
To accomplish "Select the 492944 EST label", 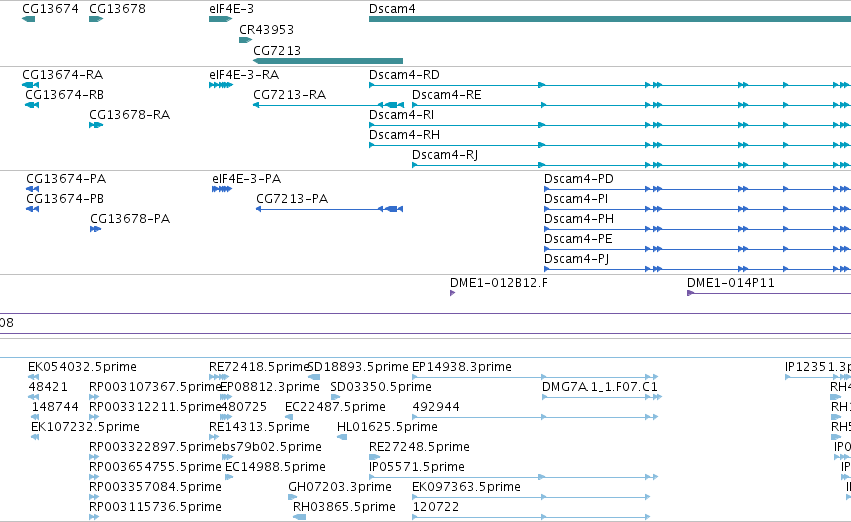I will click(436, 407).
